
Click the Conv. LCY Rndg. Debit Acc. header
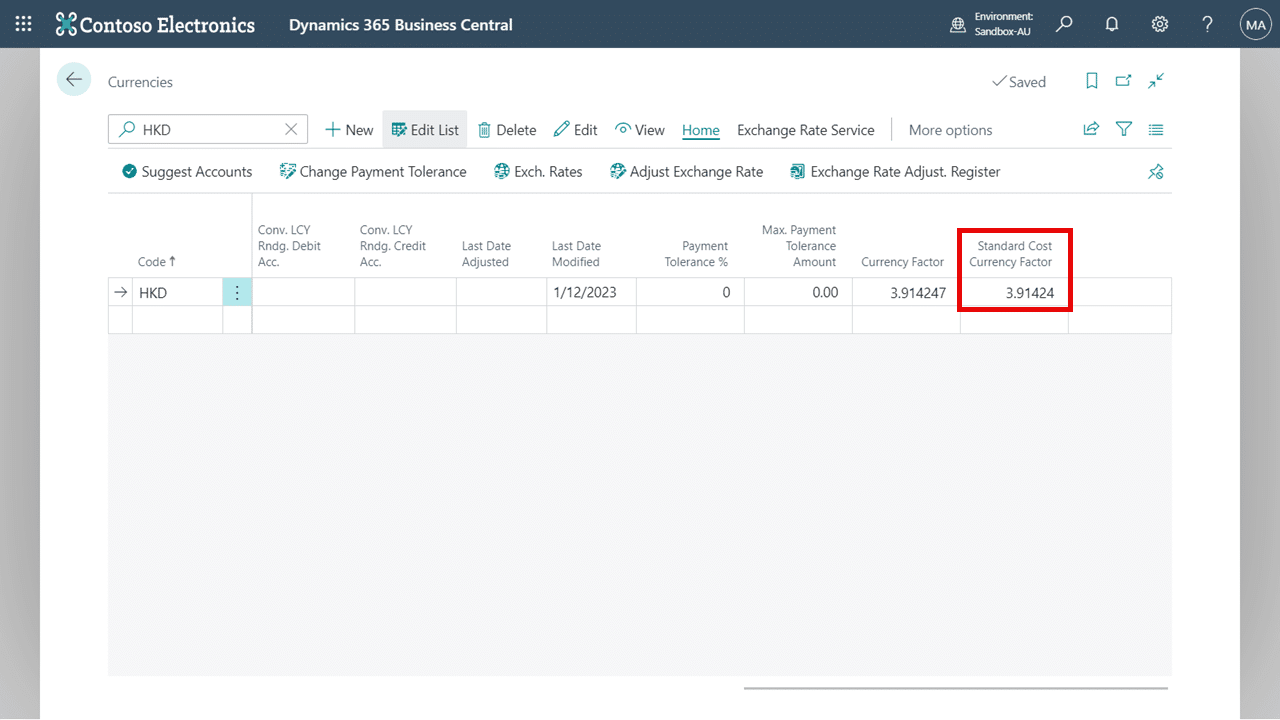(x=290, y=246)
